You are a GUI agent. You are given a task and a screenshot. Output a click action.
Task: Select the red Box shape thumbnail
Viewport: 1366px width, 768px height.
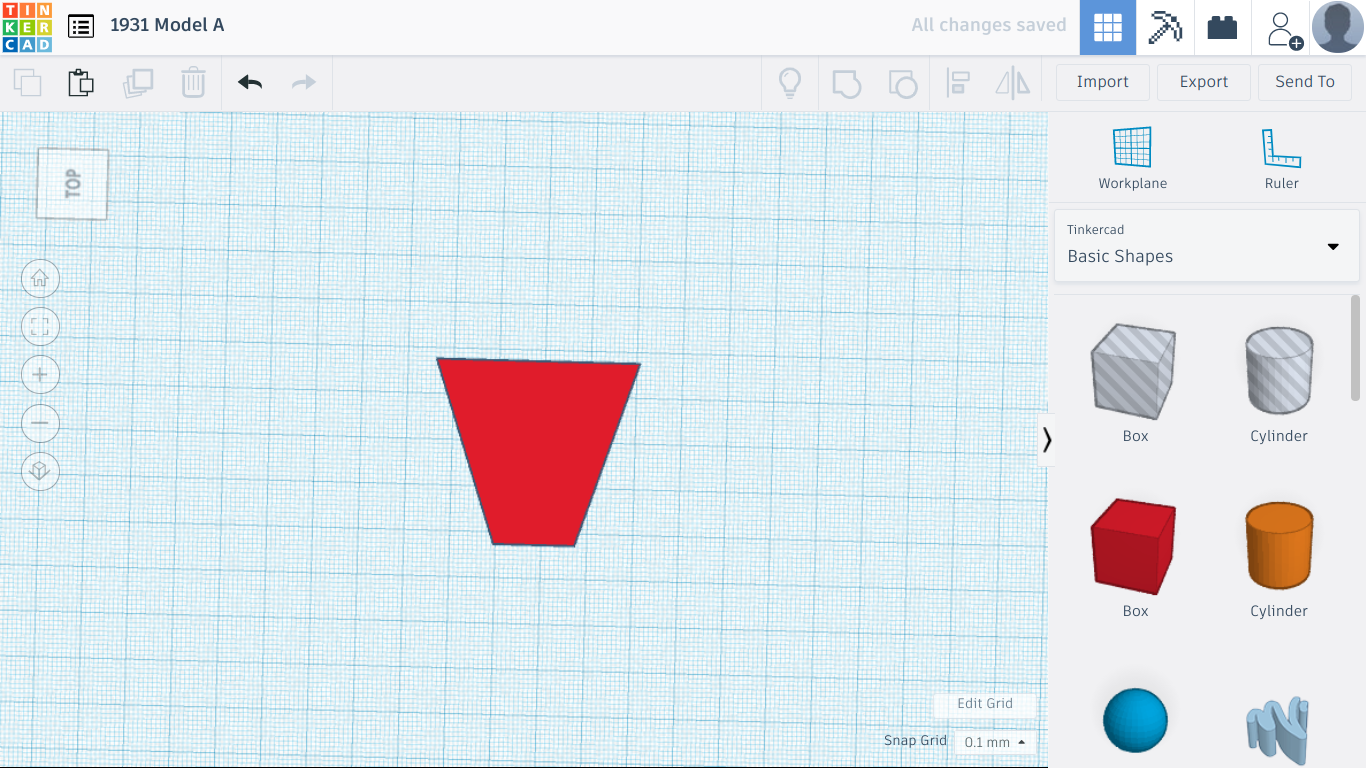[1134, 546]
